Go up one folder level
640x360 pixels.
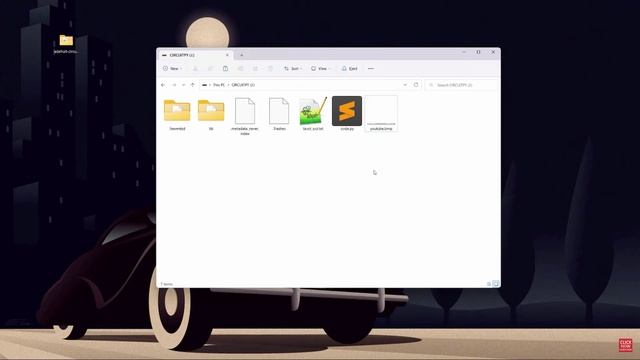(193, 85)
